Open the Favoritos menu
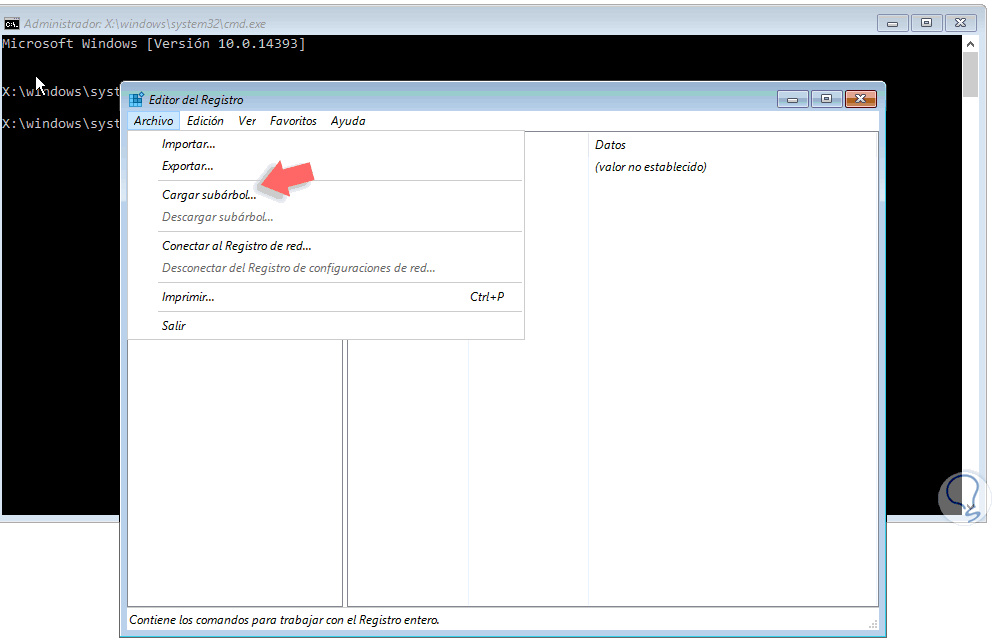The height and width of the screenshot is (640, 996). pos(293,121)
